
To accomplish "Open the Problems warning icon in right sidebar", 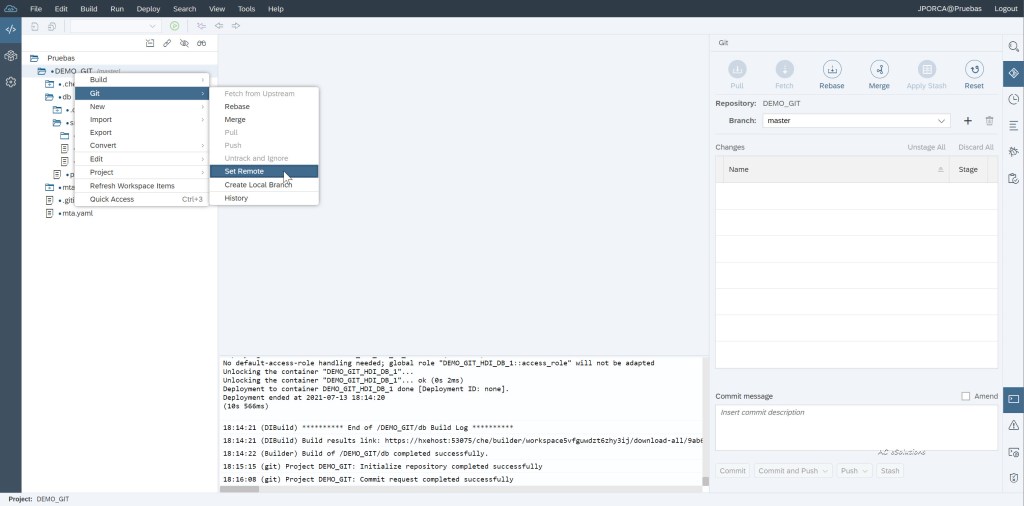I will point(1013,425).
